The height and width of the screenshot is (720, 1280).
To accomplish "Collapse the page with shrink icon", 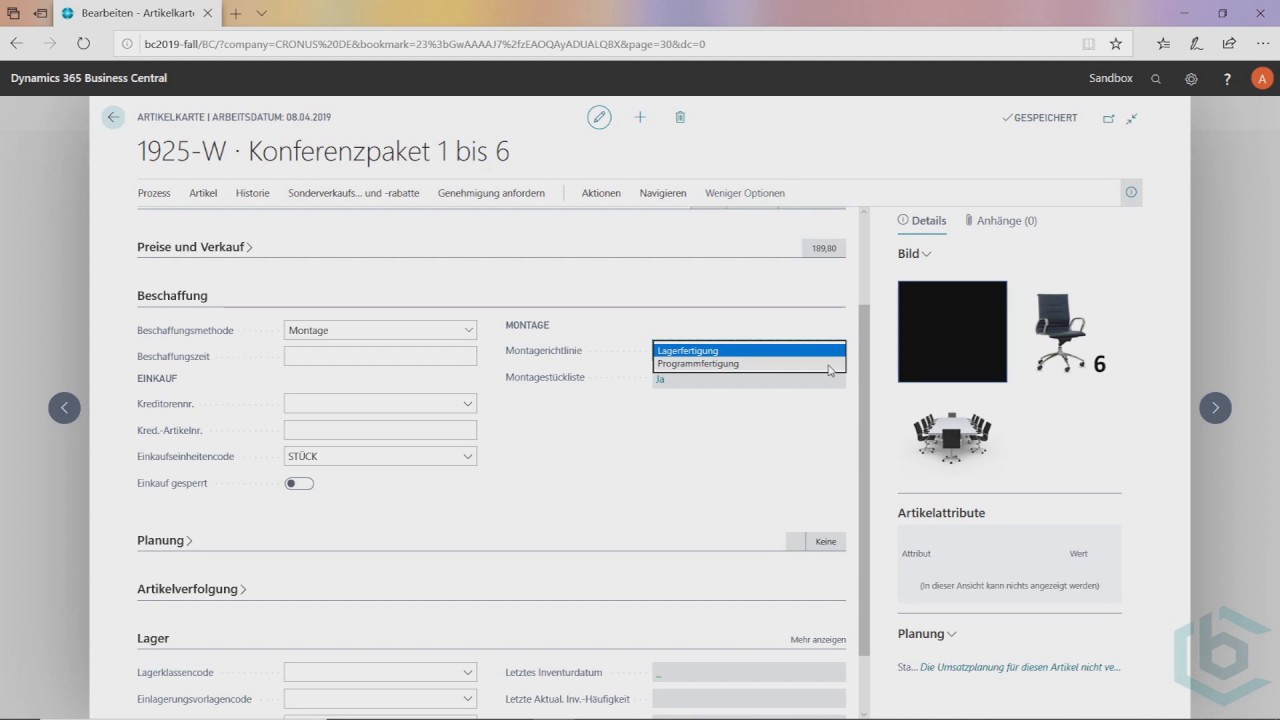I will [1132, 118].
